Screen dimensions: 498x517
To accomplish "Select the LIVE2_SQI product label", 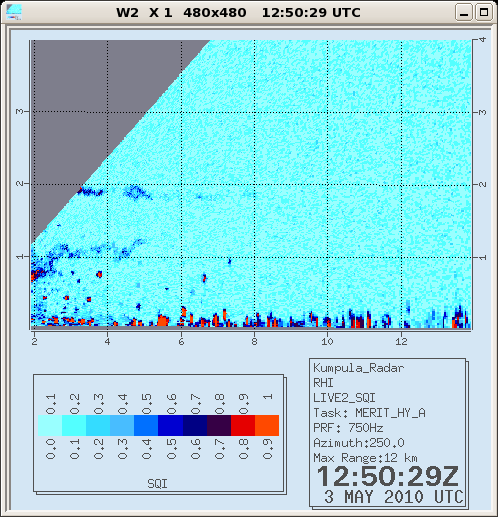I will coord(344,398).
